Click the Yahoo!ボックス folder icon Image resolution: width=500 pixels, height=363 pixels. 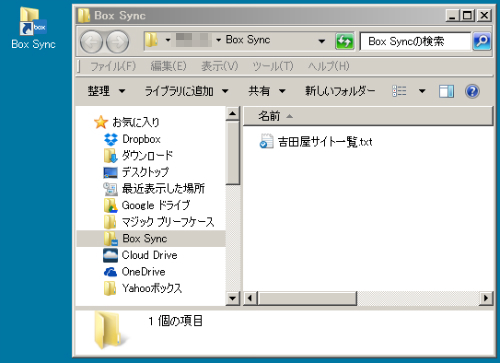(x=110, y=288)
